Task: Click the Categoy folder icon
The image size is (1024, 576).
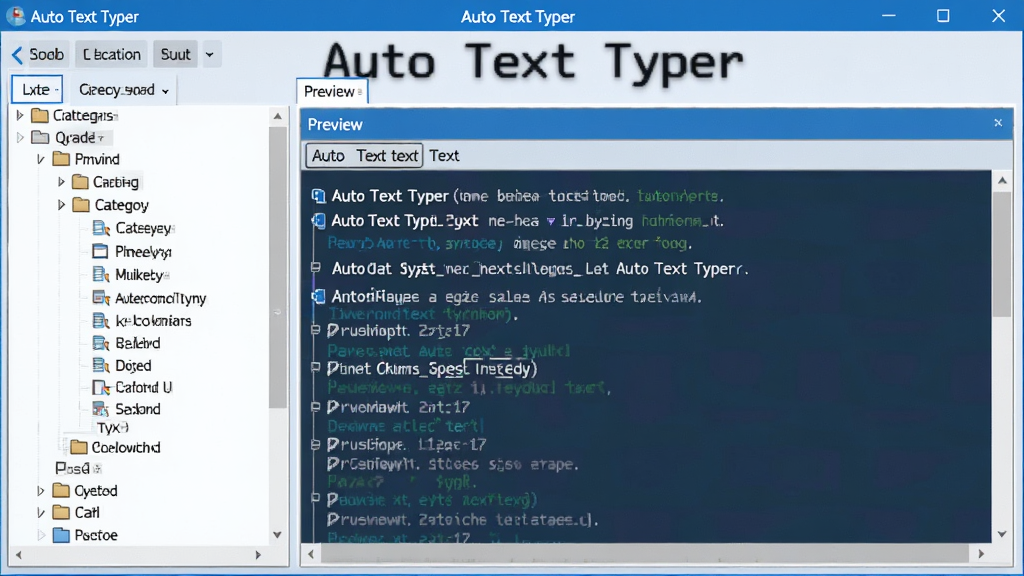Action: click(x=81, y=205)
